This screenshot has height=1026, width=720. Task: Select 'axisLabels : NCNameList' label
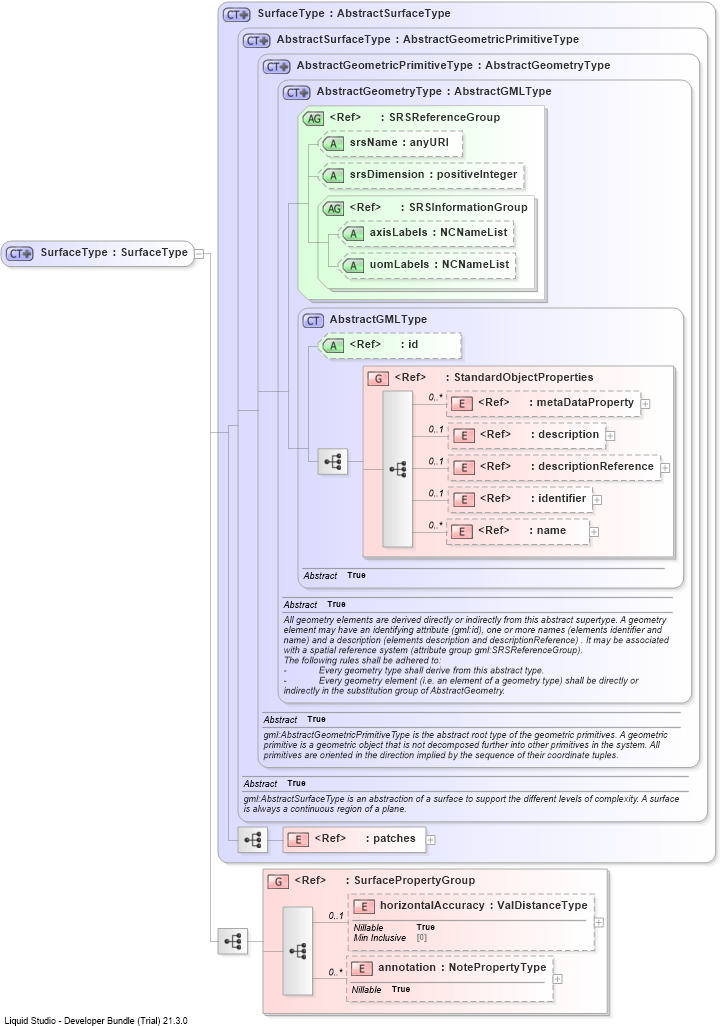pos(439,232)
